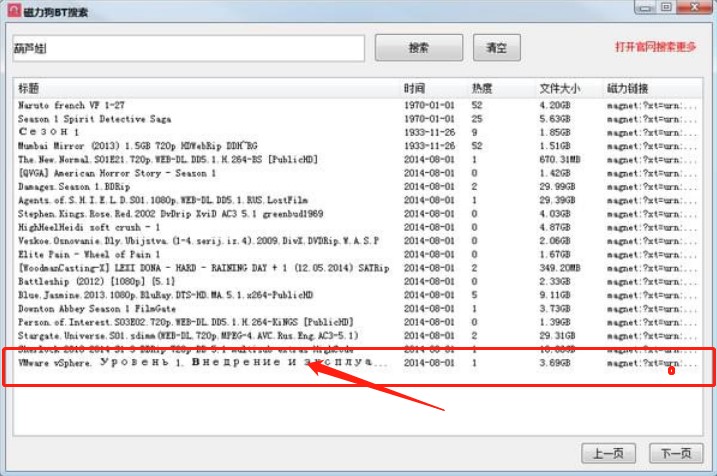Open the 打开官网搜索更多 link
The height and width of the screenshot is (476, 717).
(x=655, y=47)
